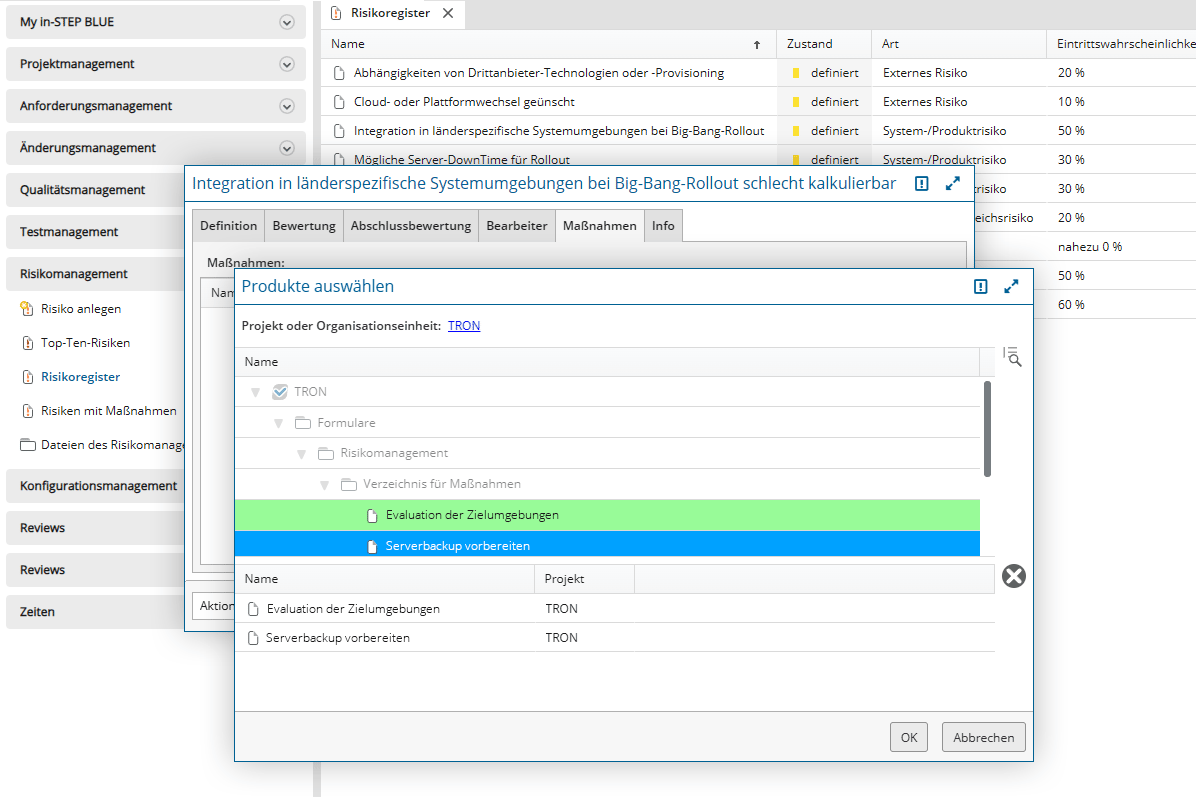
Task: Sort the risk table by Name column
Action: (348, 44)
